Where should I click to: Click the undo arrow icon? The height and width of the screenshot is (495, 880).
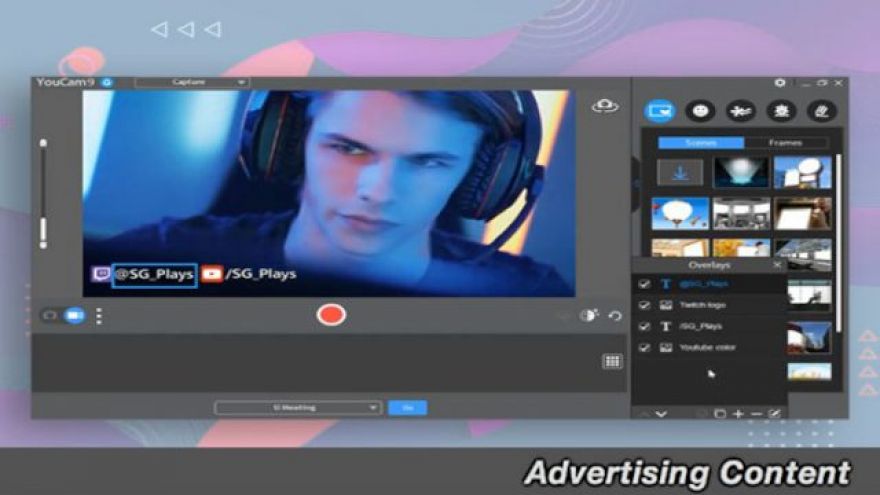pyautogui.click(x=615, y=316)
